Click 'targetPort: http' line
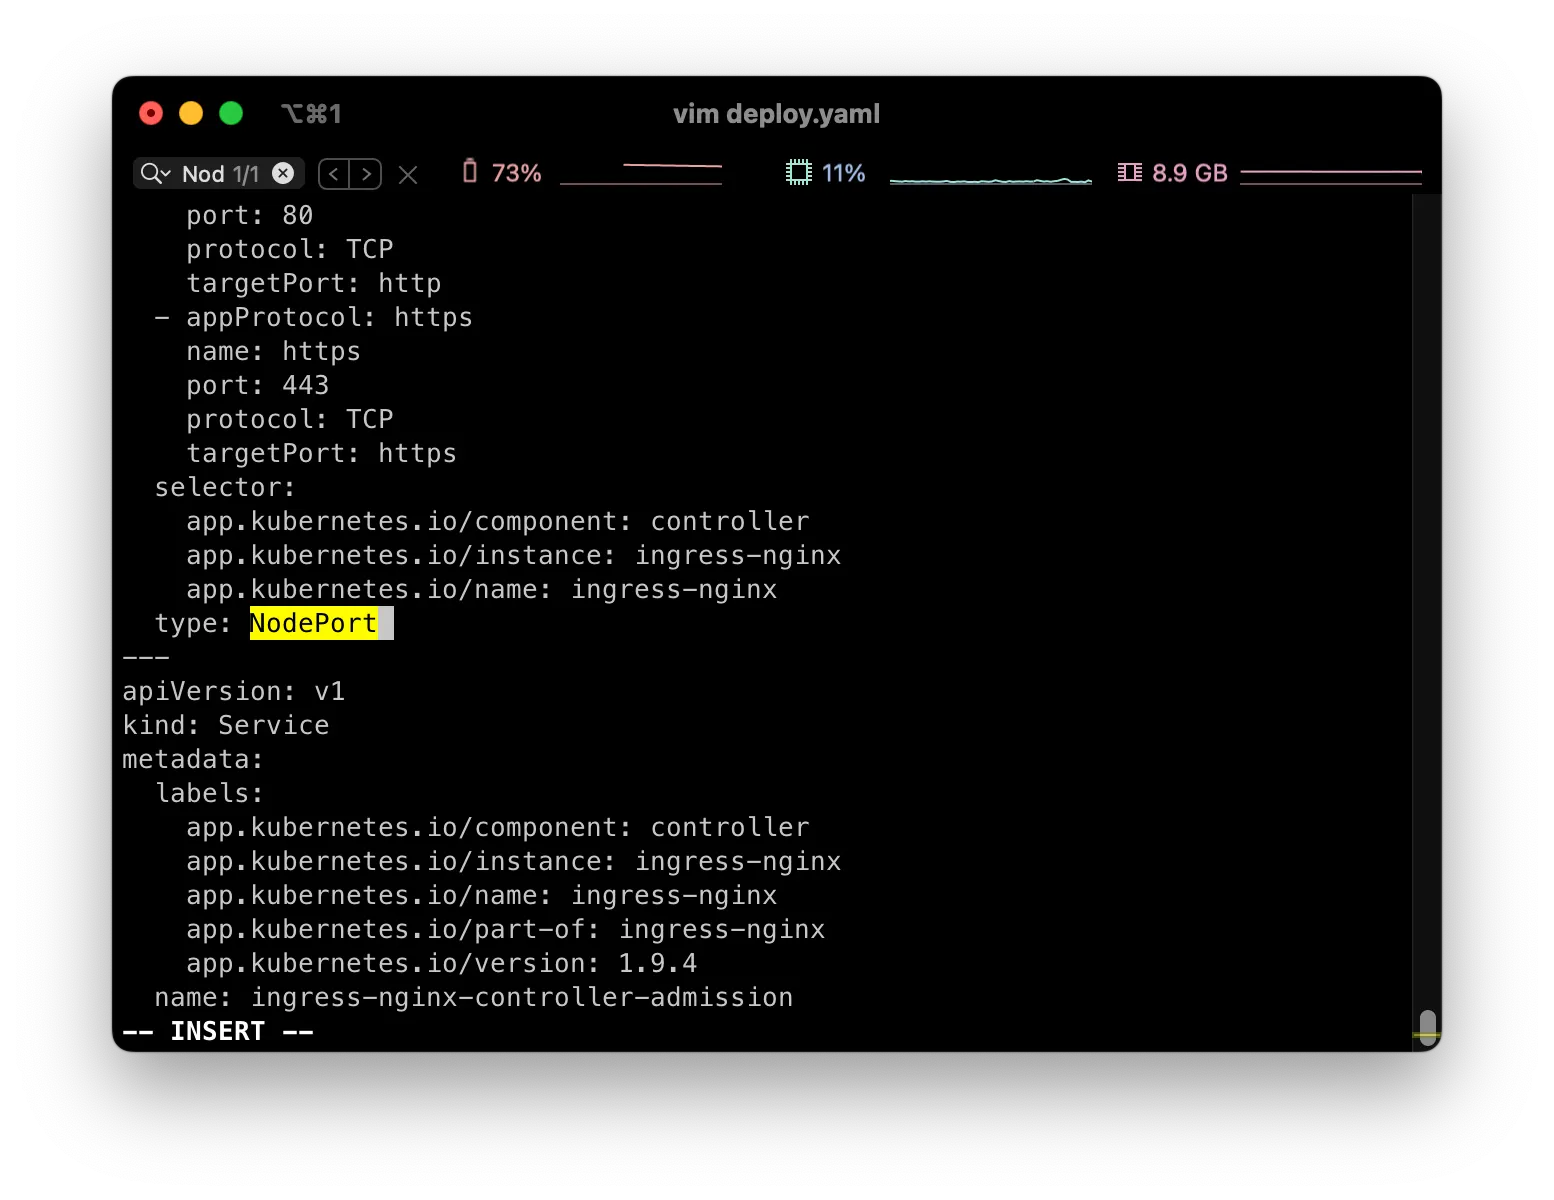Image resolution: width=1554 pixels, height=1200 pixels. (x=313, y=283)
